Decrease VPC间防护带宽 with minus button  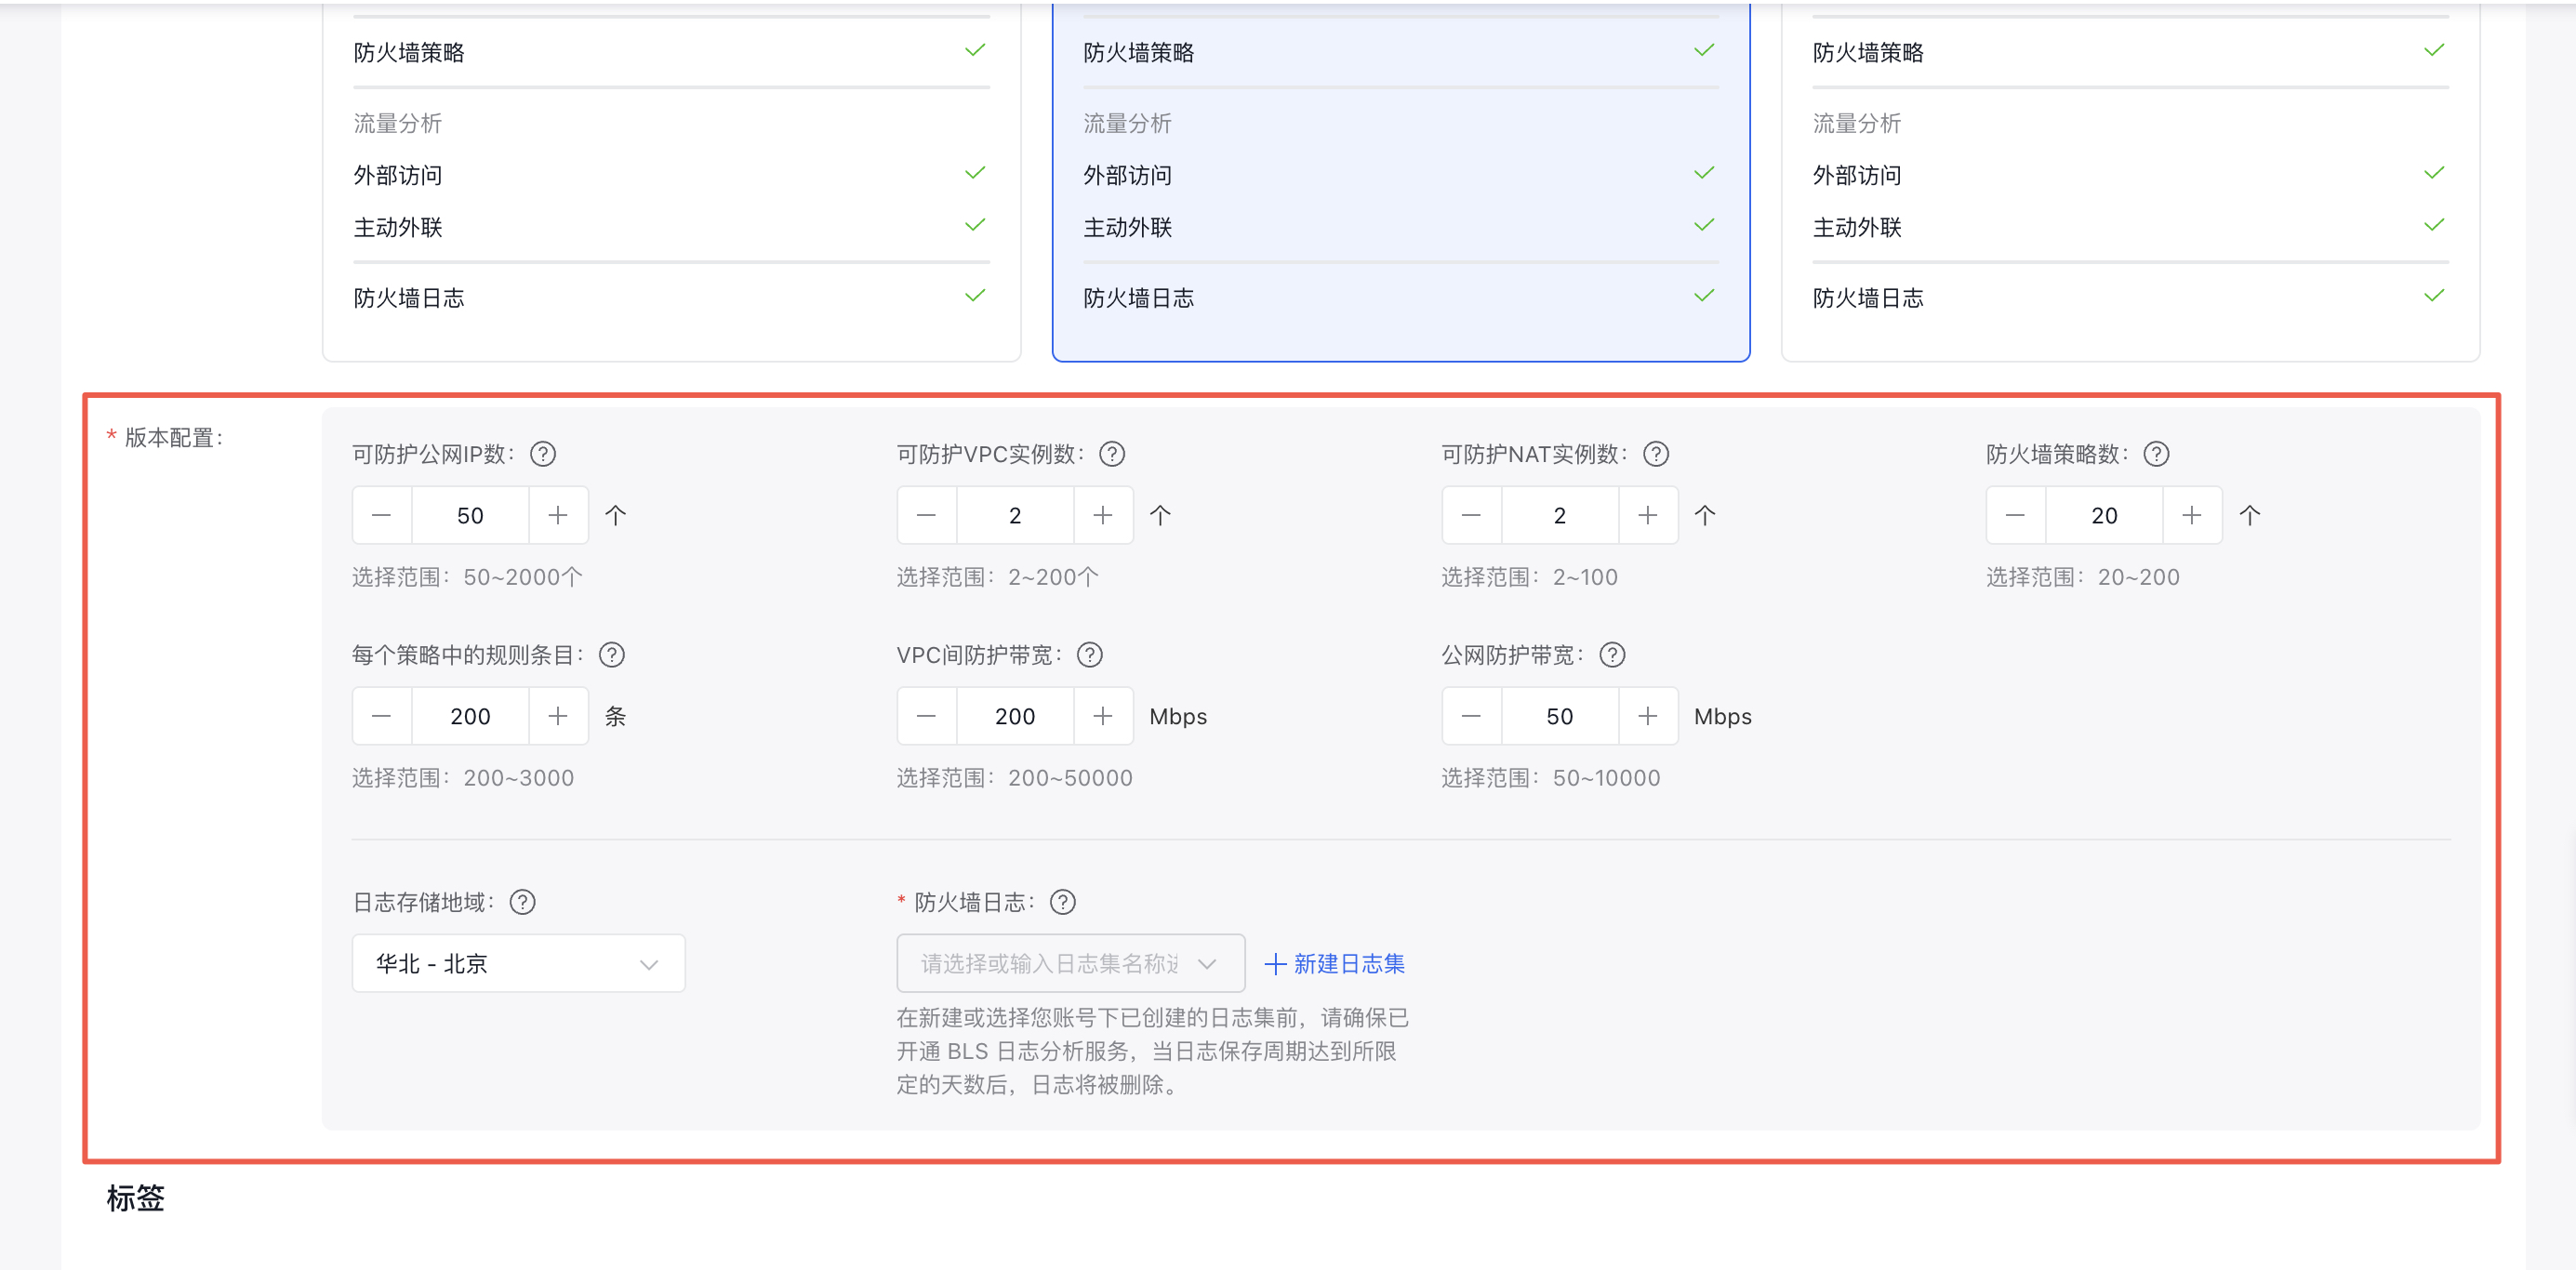pyautogui.click(x=926, y=716)
